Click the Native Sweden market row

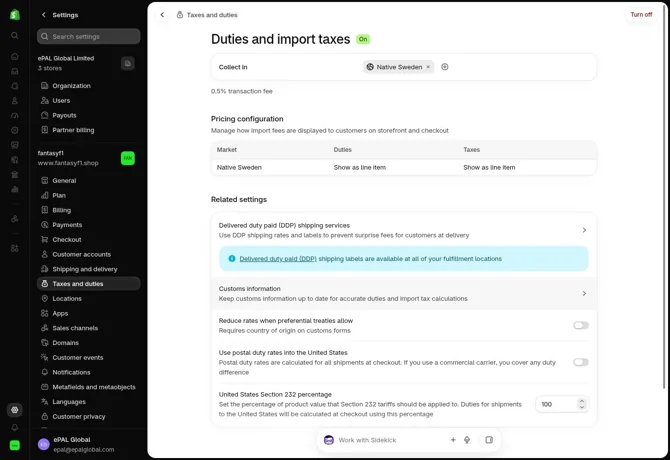(403, 167)
